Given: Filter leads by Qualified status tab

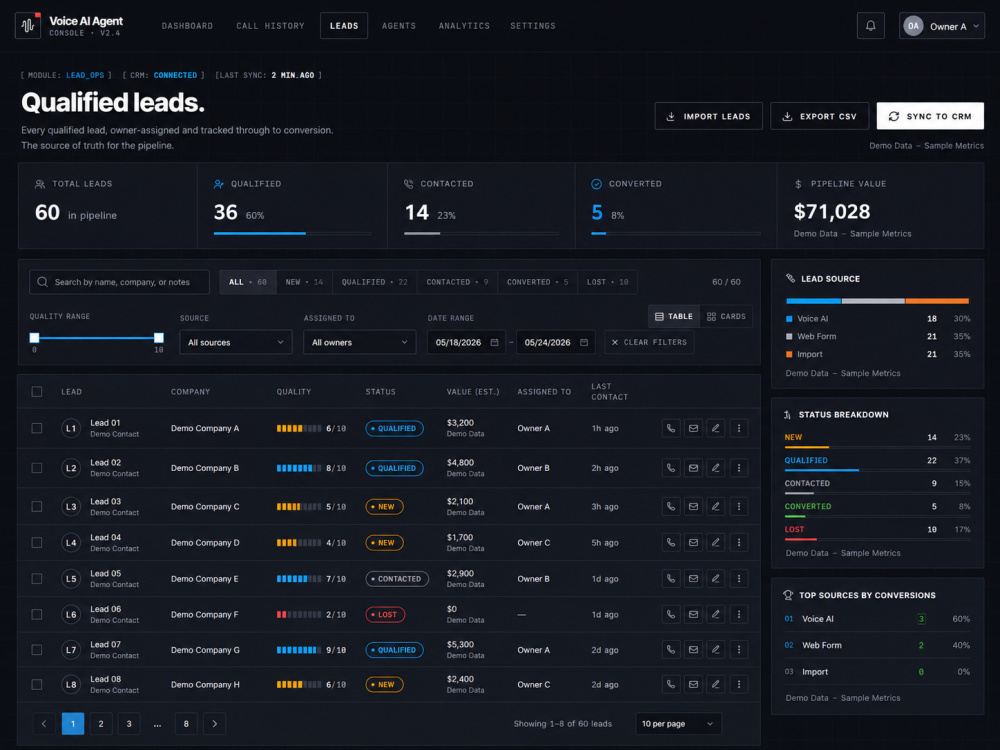Looking at the screenshot, I should tap(374, 282).
